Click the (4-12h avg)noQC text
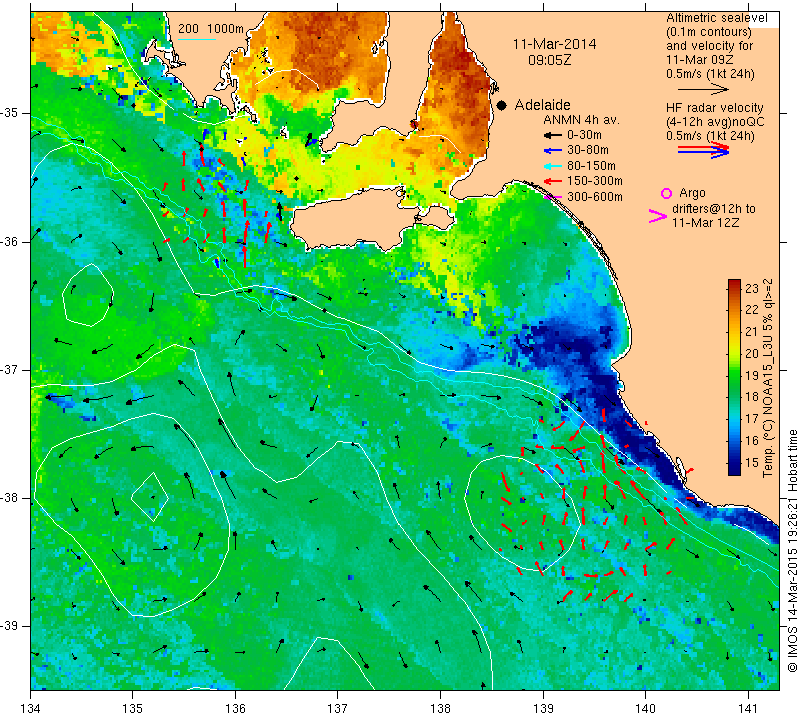Viewport: 800px width, 720px height. pos(715,122)
